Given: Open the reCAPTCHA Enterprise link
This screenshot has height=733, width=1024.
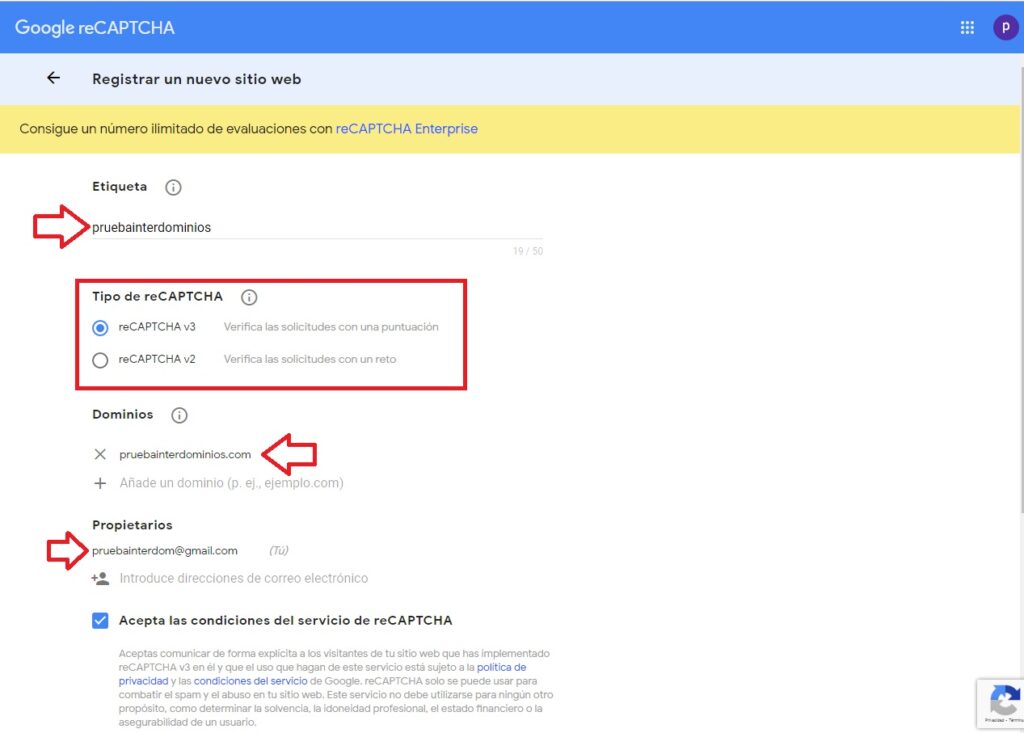Looking at the screenshot, I should pos(406,129).
